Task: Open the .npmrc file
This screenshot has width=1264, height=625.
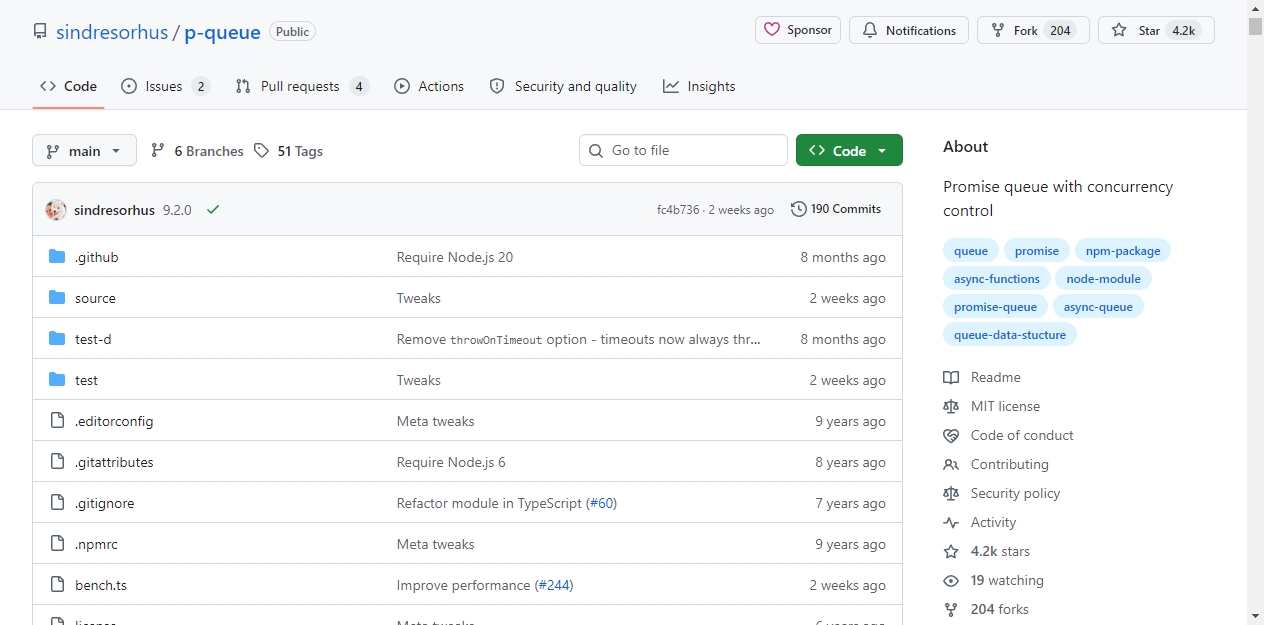Action: [x=96, y=544]
